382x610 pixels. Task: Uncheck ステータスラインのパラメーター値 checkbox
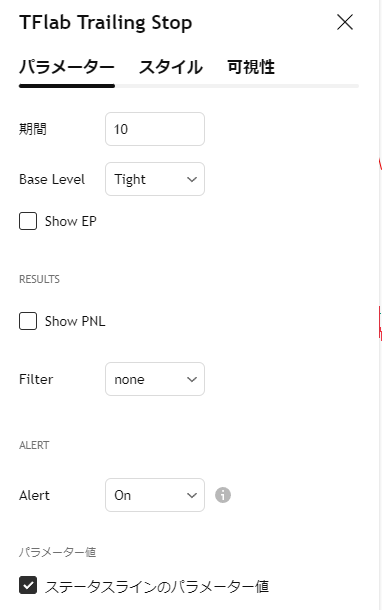(x=28, y=585)
